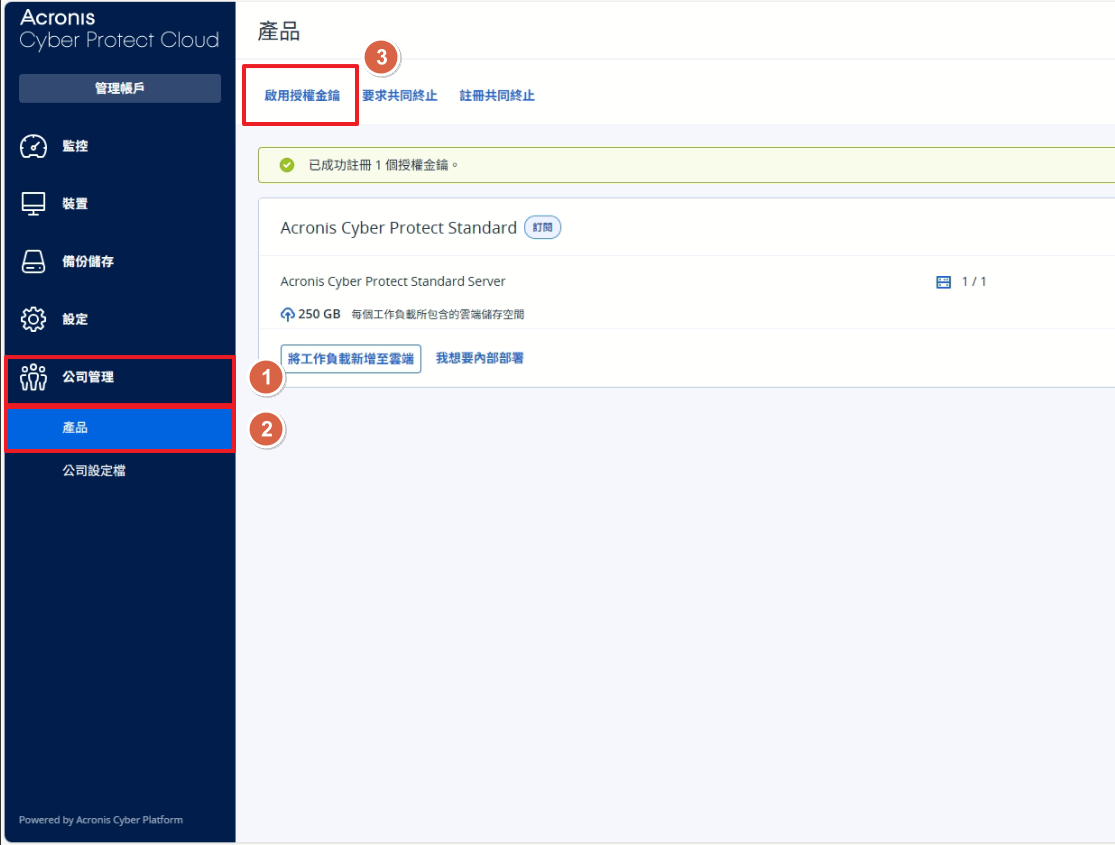Click the 產品 page heading
Viewport: 1115px width, 845px height.
pos(279,31)
